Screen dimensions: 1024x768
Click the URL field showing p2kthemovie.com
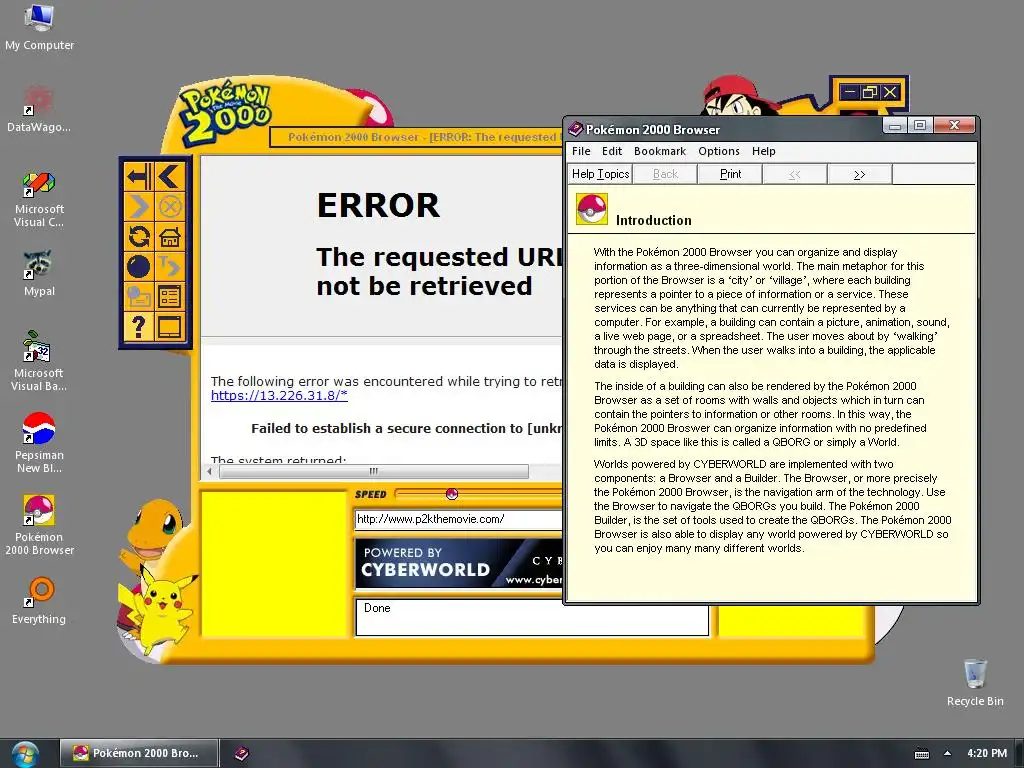coord(458,519)
